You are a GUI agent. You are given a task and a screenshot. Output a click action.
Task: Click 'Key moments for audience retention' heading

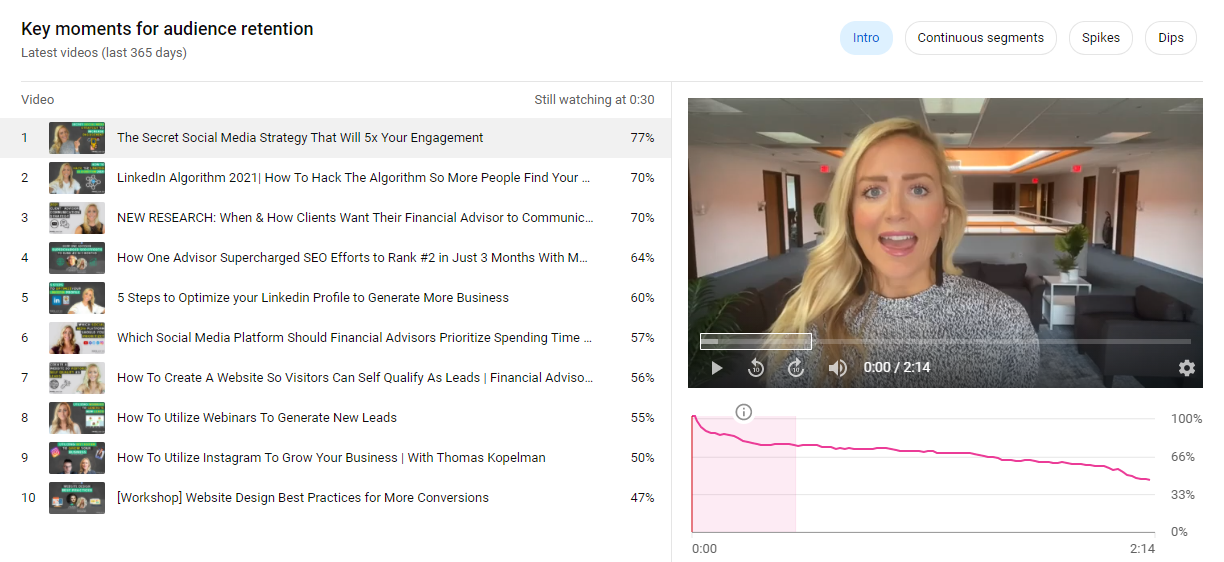click(x=167, y=29)
